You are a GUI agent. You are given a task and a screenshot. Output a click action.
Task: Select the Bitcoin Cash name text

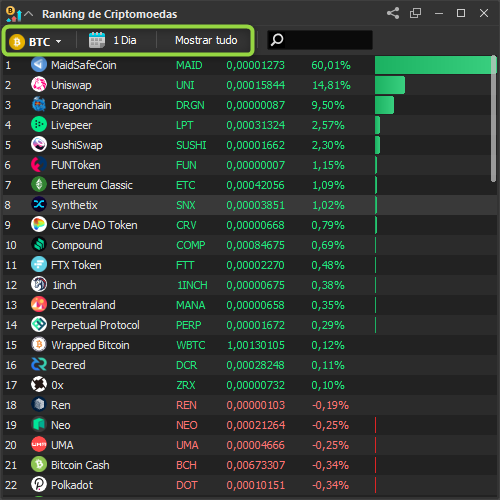(80, 465)
